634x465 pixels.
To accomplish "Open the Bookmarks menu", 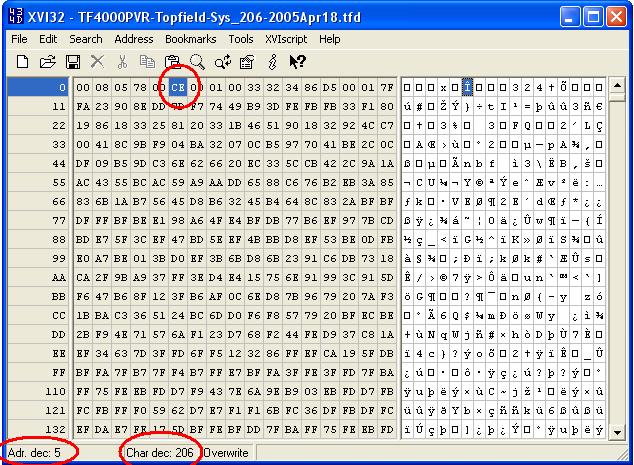I will [191, 39].
